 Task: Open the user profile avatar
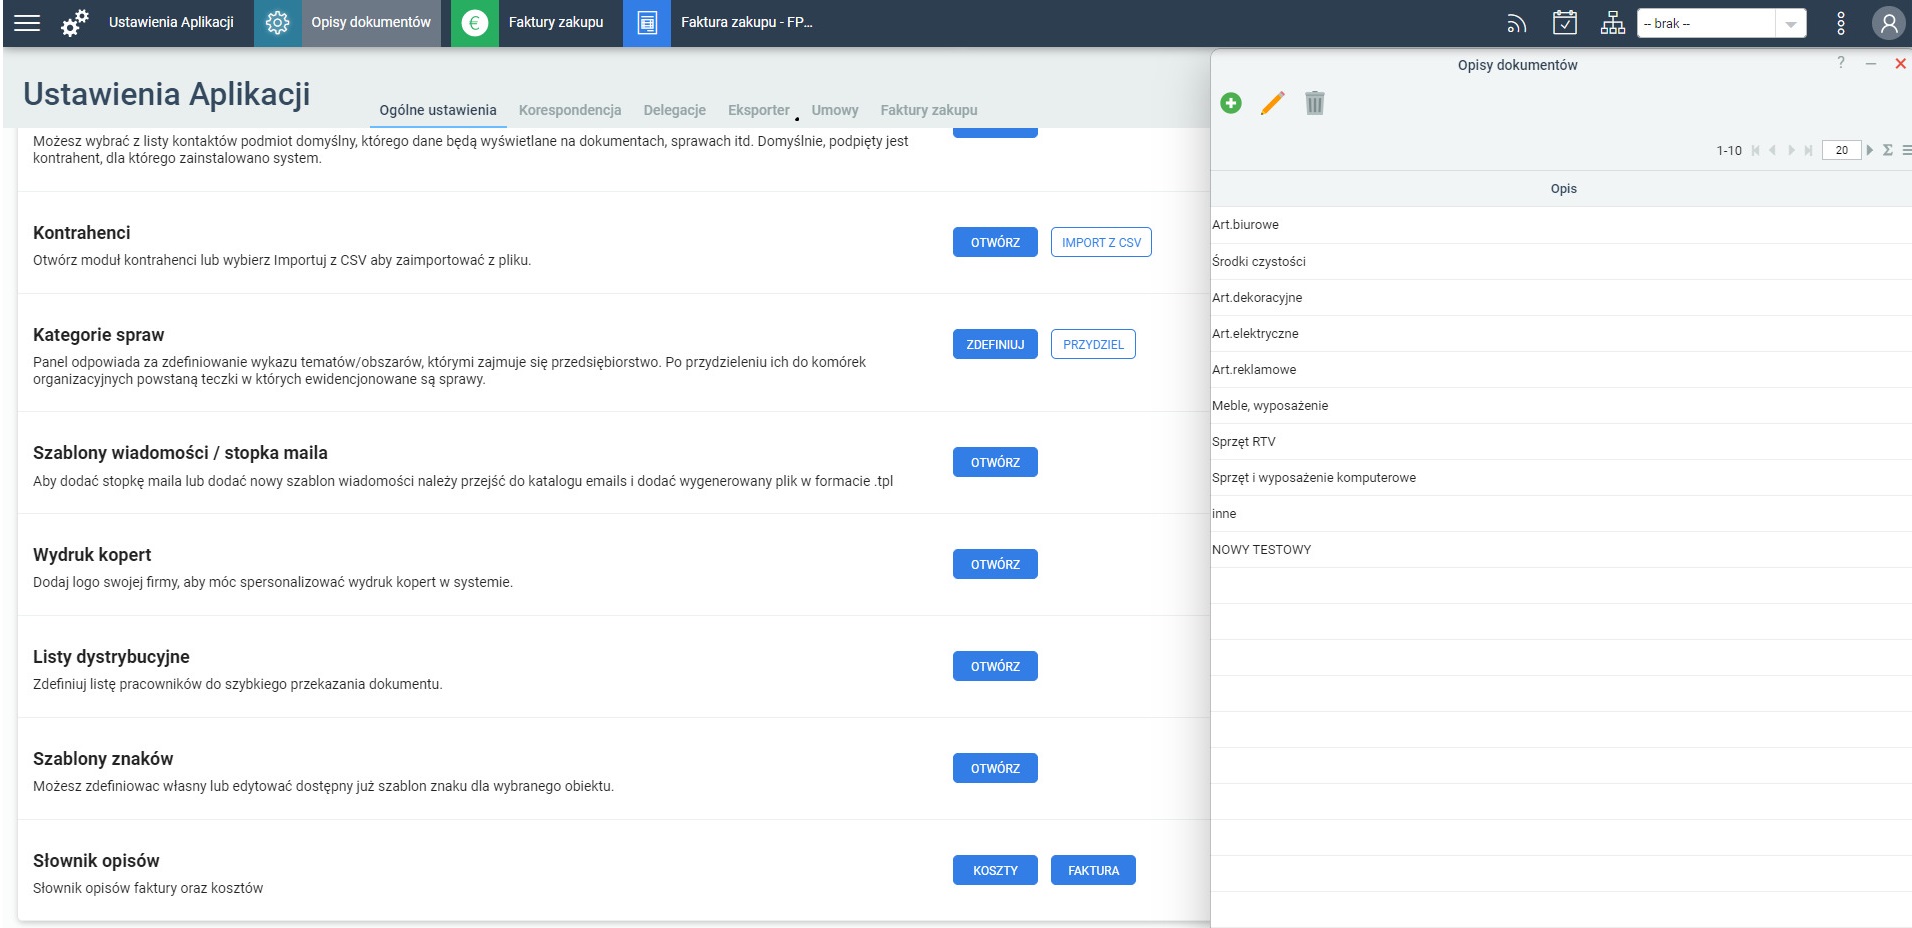point(1889,23)
